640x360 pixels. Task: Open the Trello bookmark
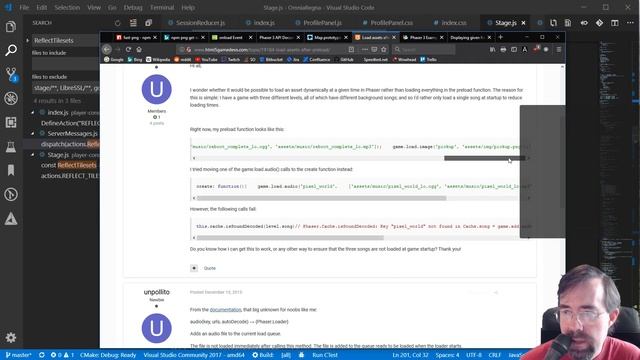tap(429, 60)
